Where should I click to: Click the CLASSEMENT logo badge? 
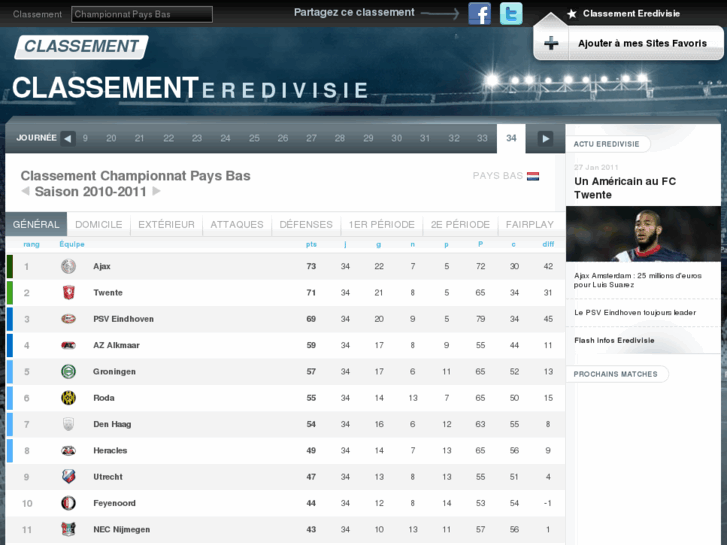(82, 47)
